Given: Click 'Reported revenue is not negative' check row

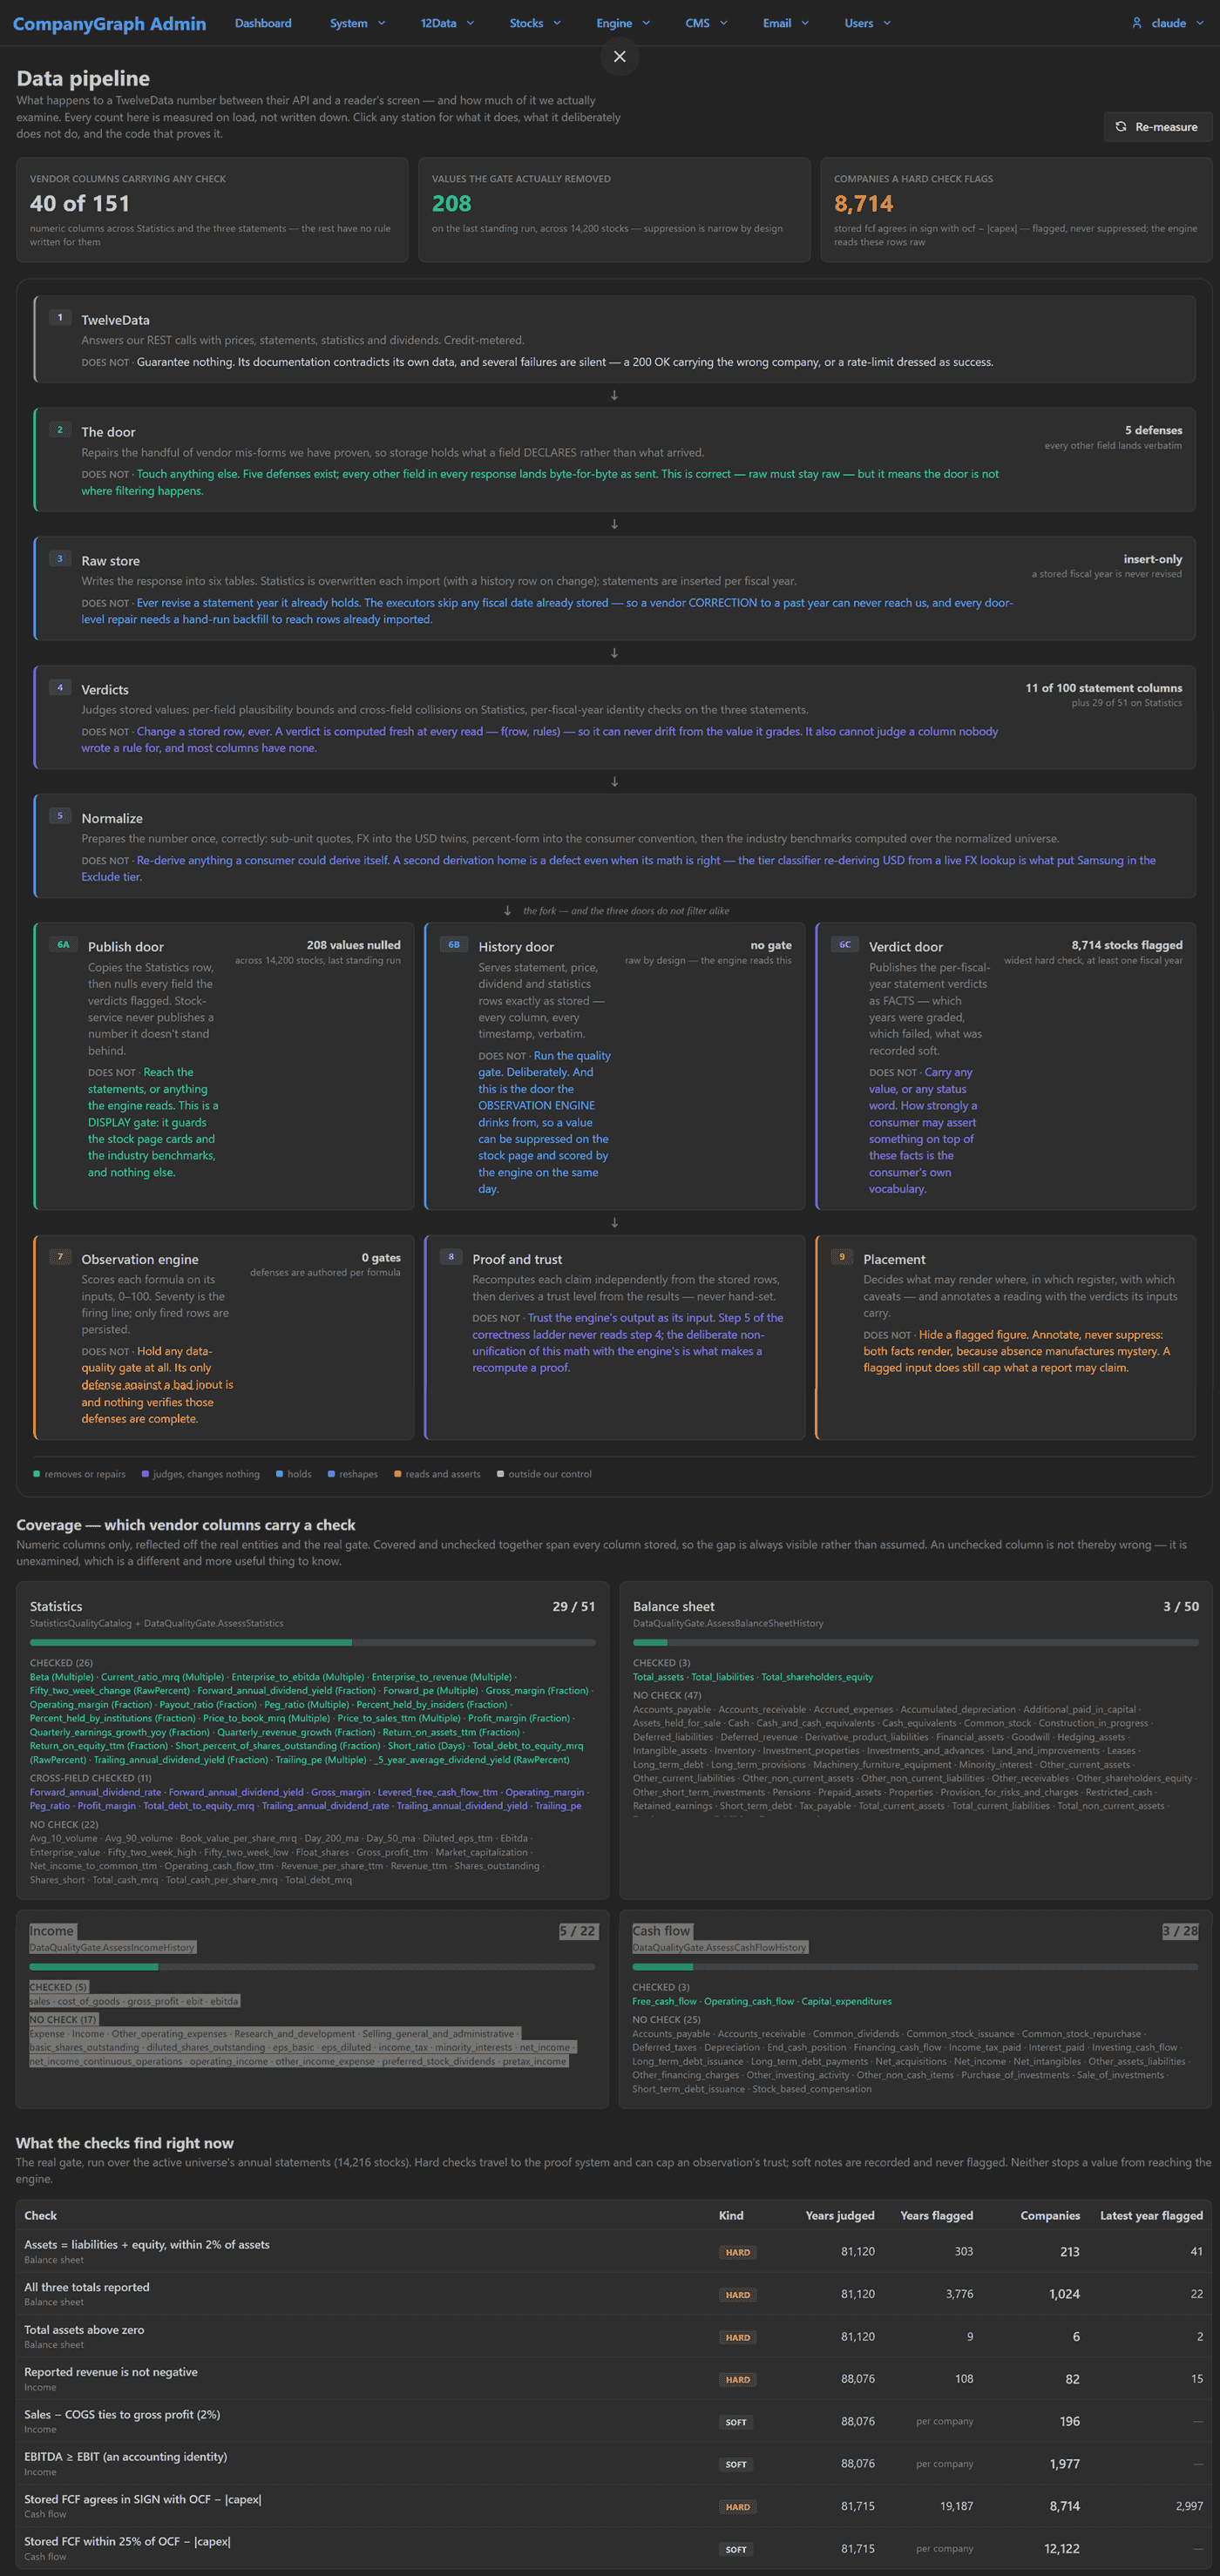Looking at the screenshot, I should point(614,2378).
